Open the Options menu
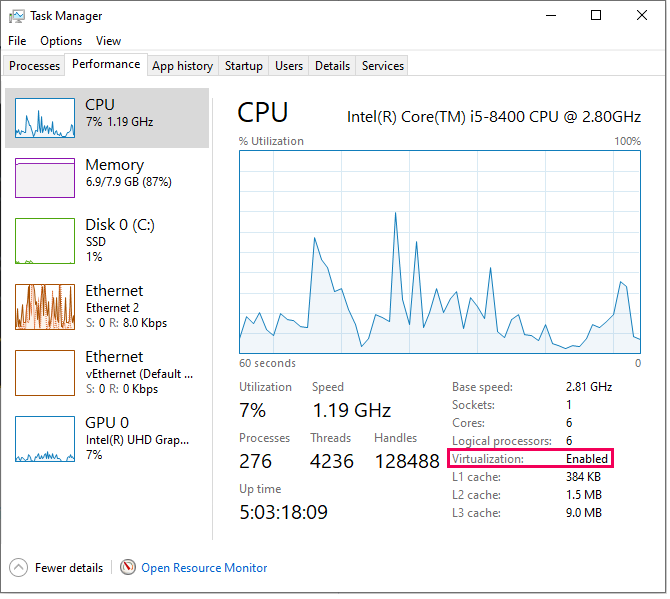670x599 pixels. [61, 41]
